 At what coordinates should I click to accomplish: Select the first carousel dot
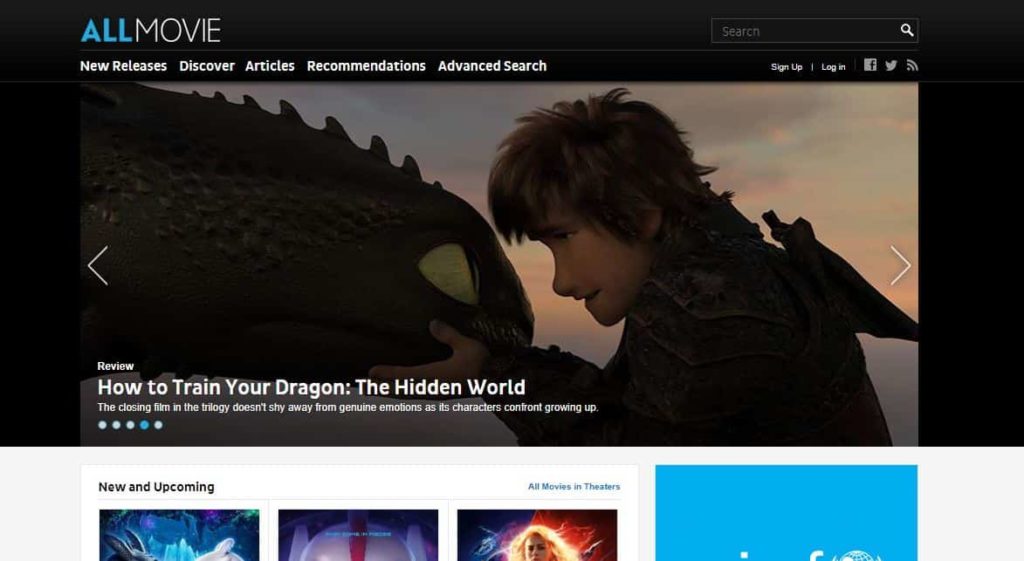tap(102, 425)
